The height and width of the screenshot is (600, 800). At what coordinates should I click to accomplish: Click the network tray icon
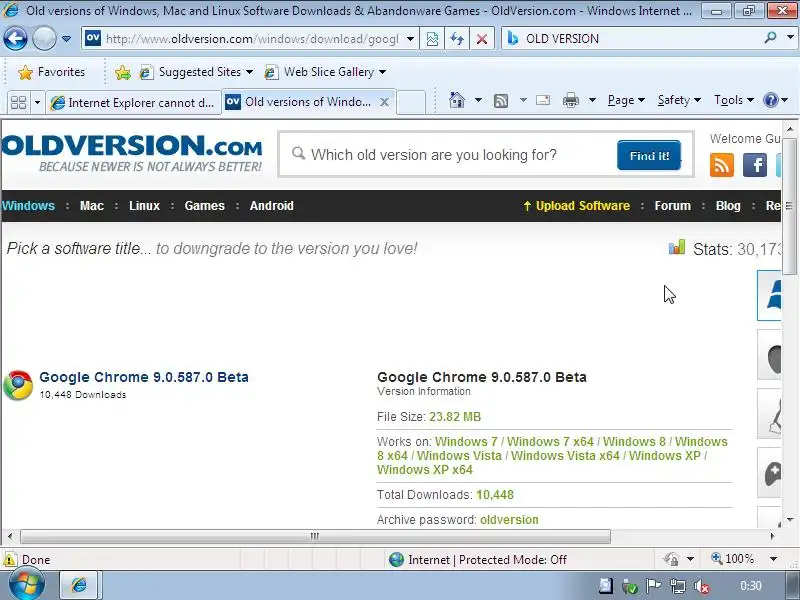[x=678, y=587]
